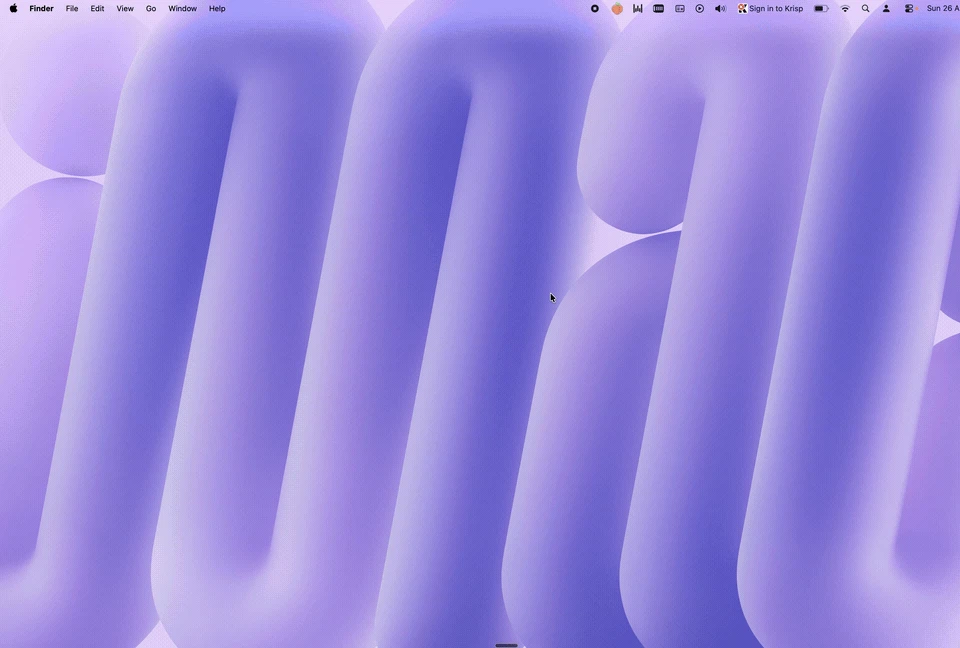The height and width of the screenshot is (648, 960).
Task: Click the audio bars menu bar icon
Action: [638, 9]
